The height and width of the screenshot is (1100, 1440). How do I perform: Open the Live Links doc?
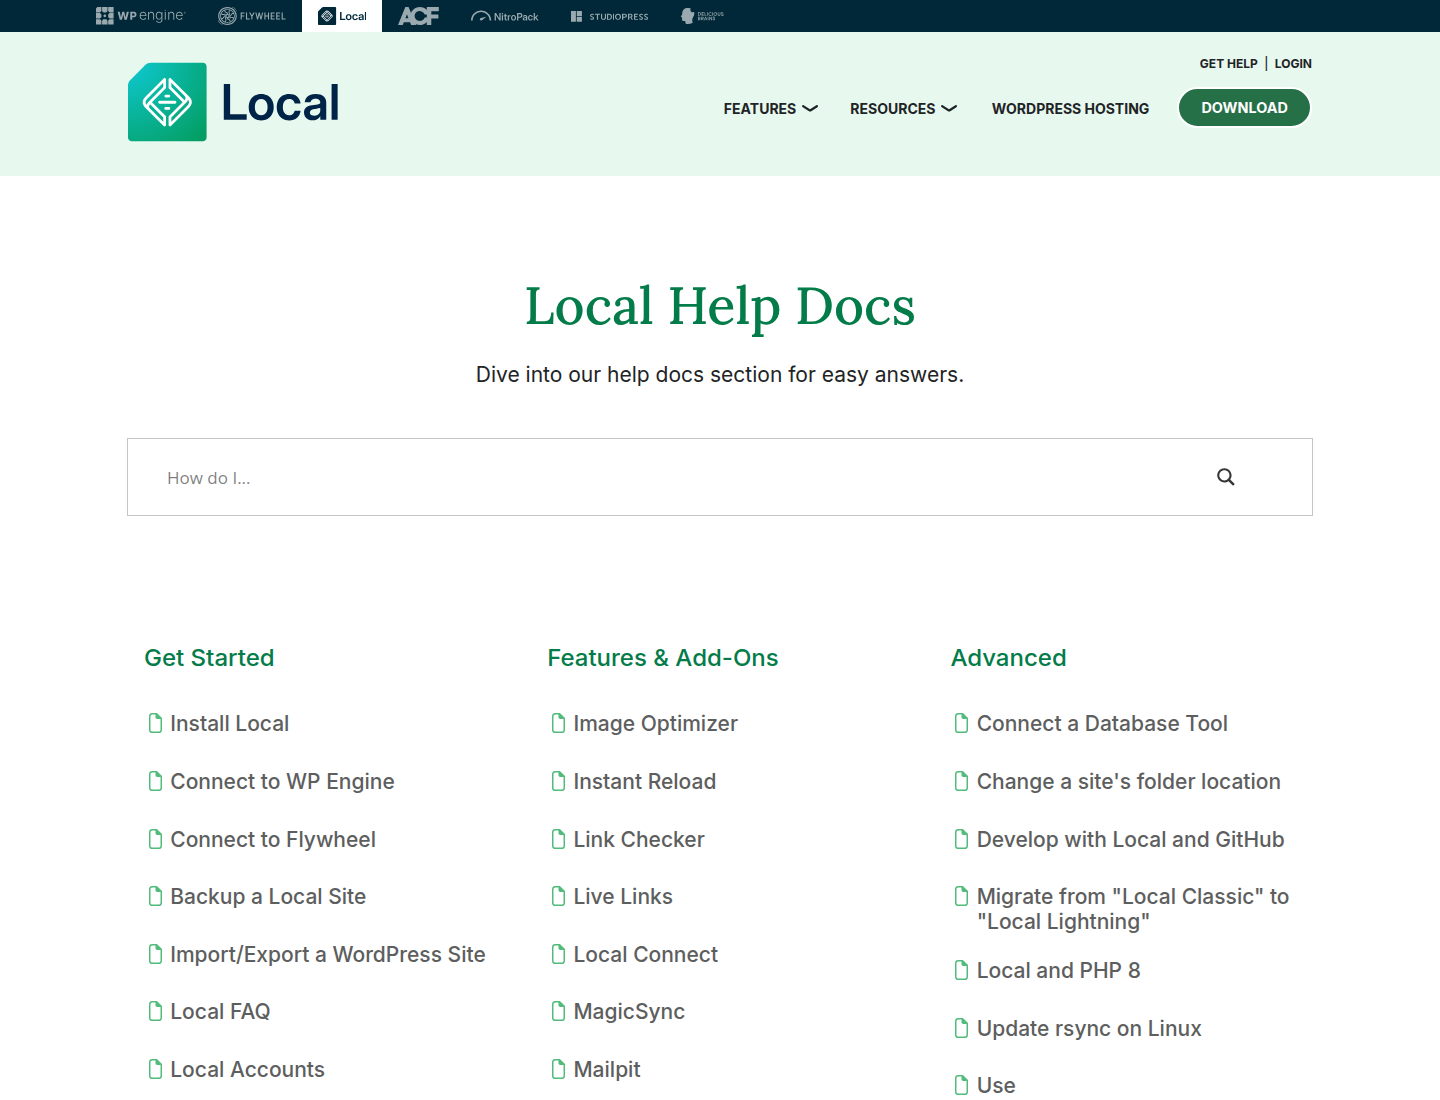(x=622, y=896)
